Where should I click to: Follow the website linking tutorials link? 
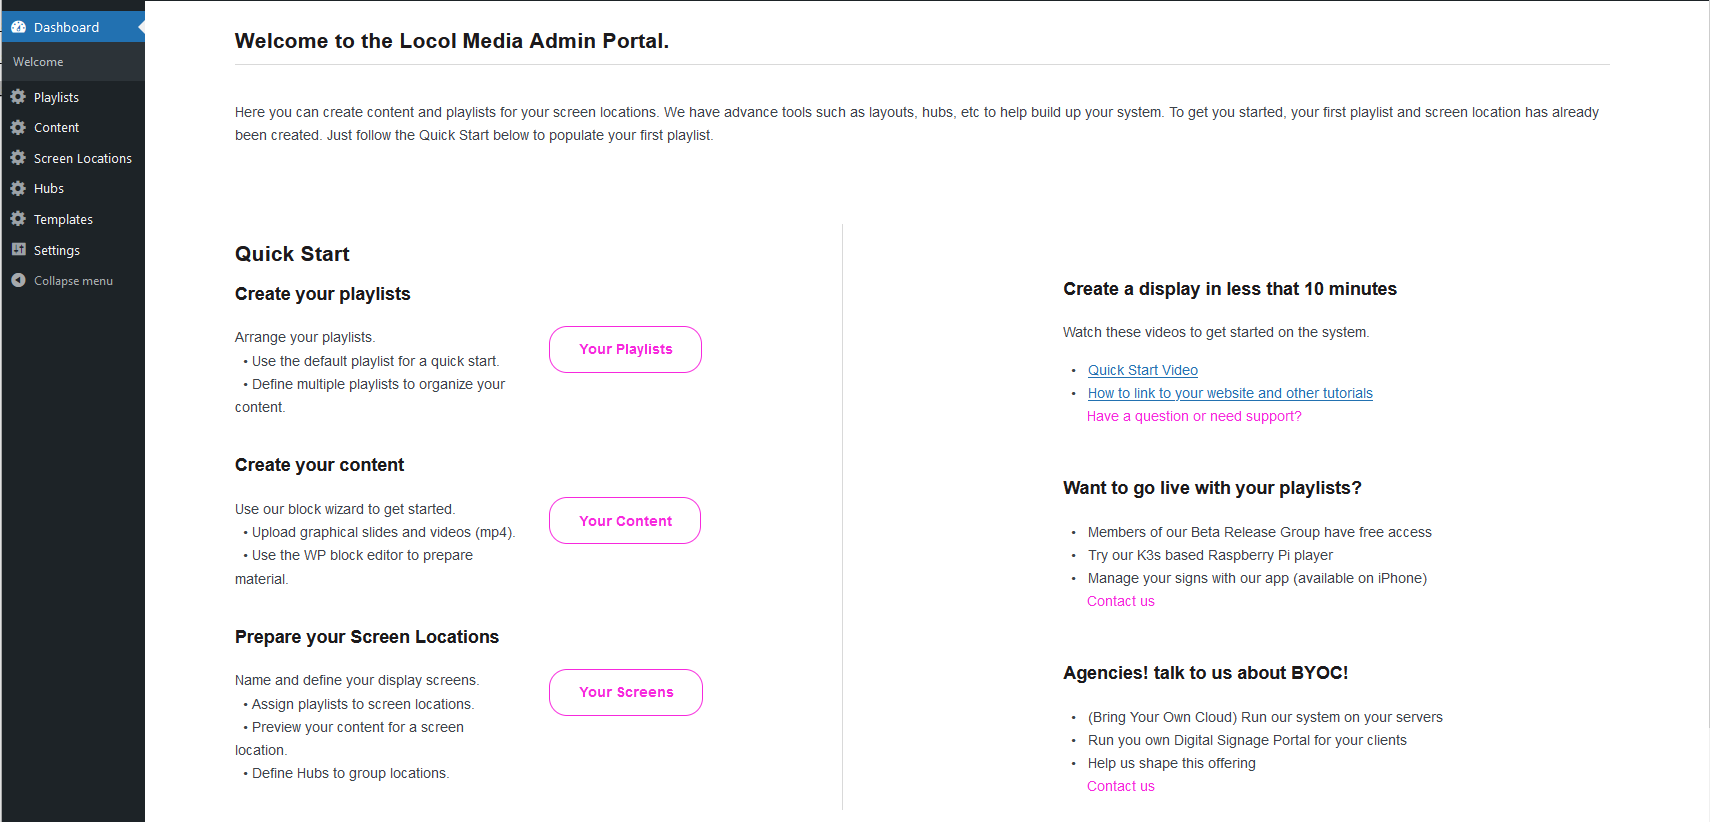tap(1230, 392)
